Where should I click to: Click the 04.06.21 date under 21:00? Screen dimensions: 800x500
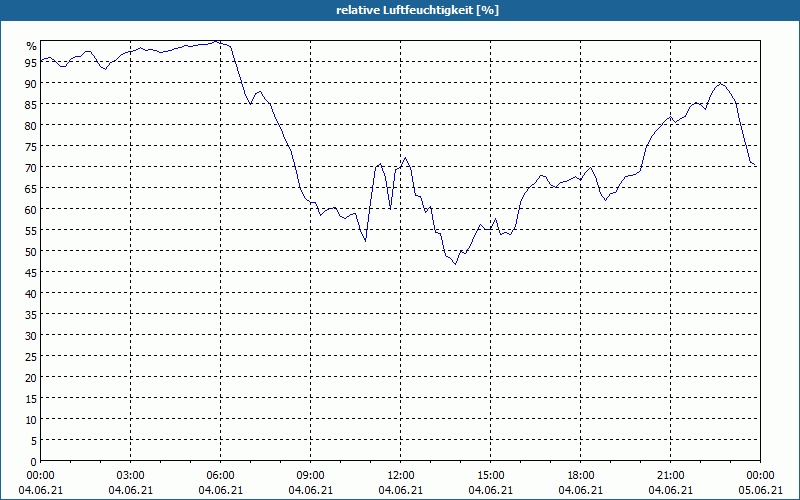pyautogui.click(x=670, y=490)
